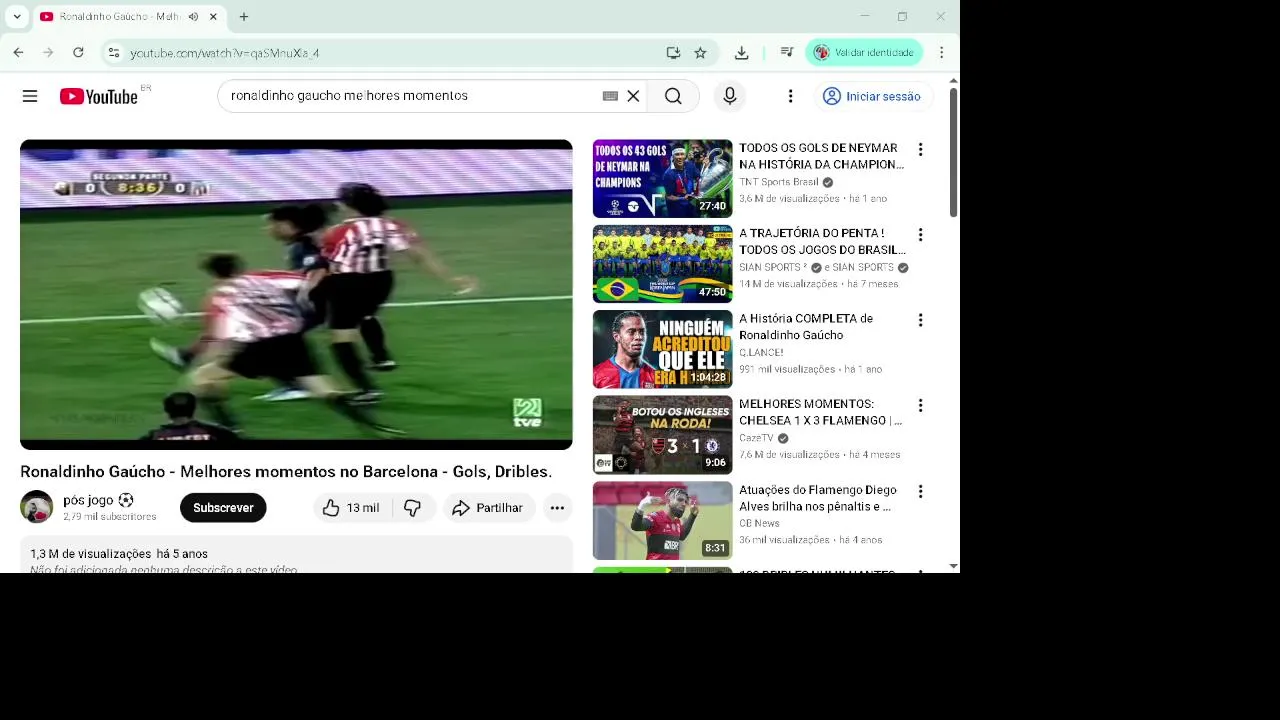This screenshot has width=1280, height=720.
Task: Open title Atuações do Flamengo Diego Alves
Action: pyautogui.click(x=818, y=498)
